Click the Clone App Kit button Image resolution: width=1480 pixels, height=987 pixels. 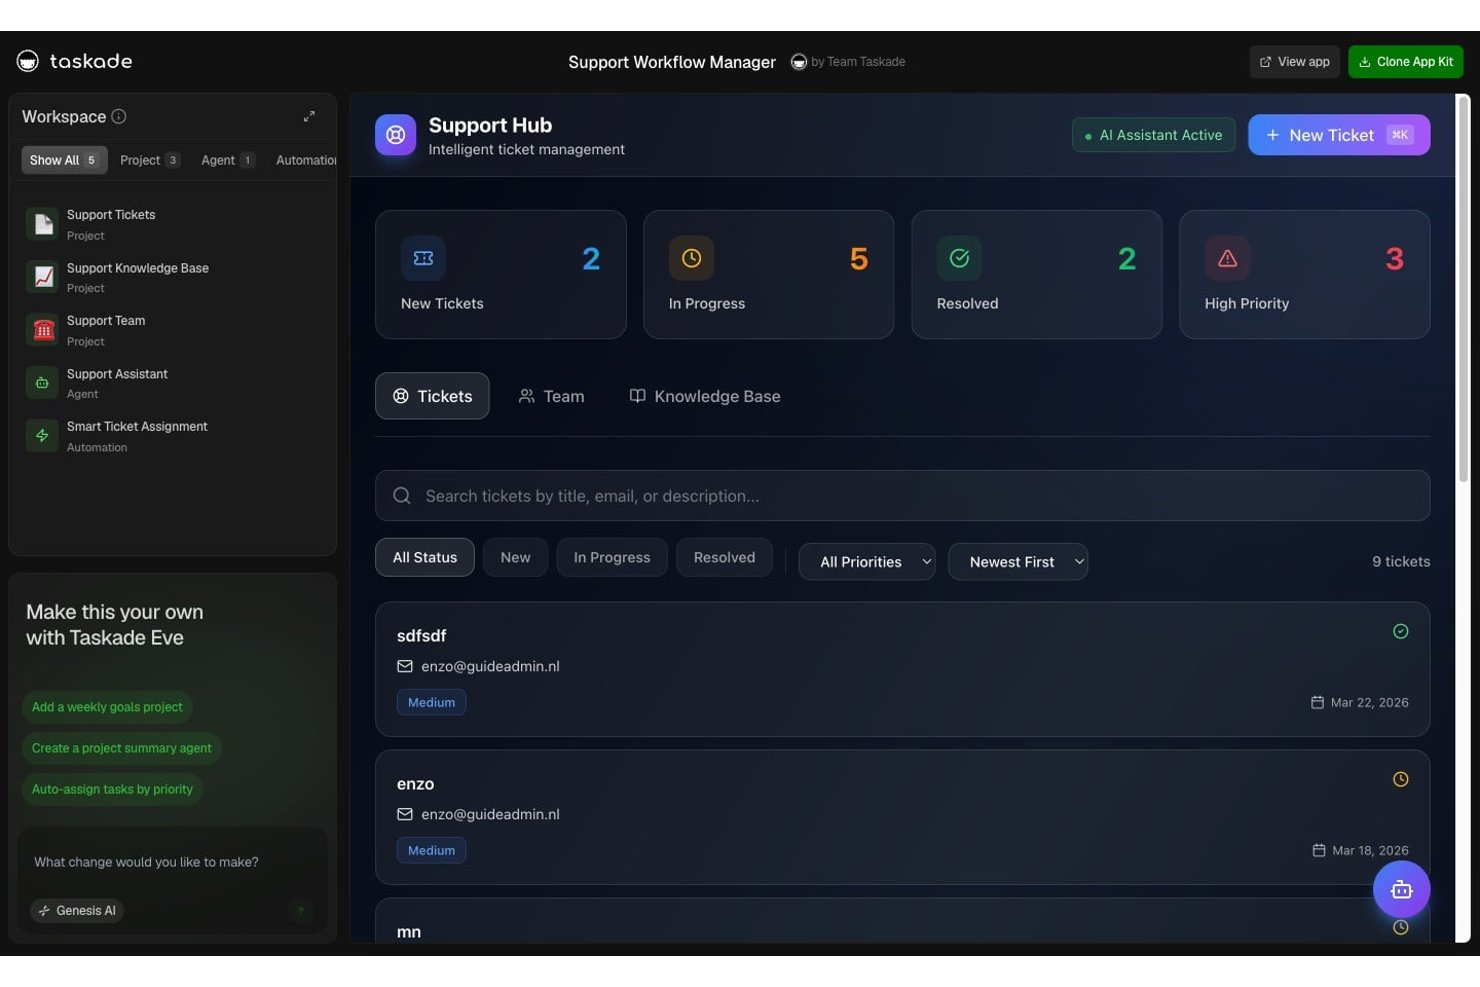(x=1405, y=62)
